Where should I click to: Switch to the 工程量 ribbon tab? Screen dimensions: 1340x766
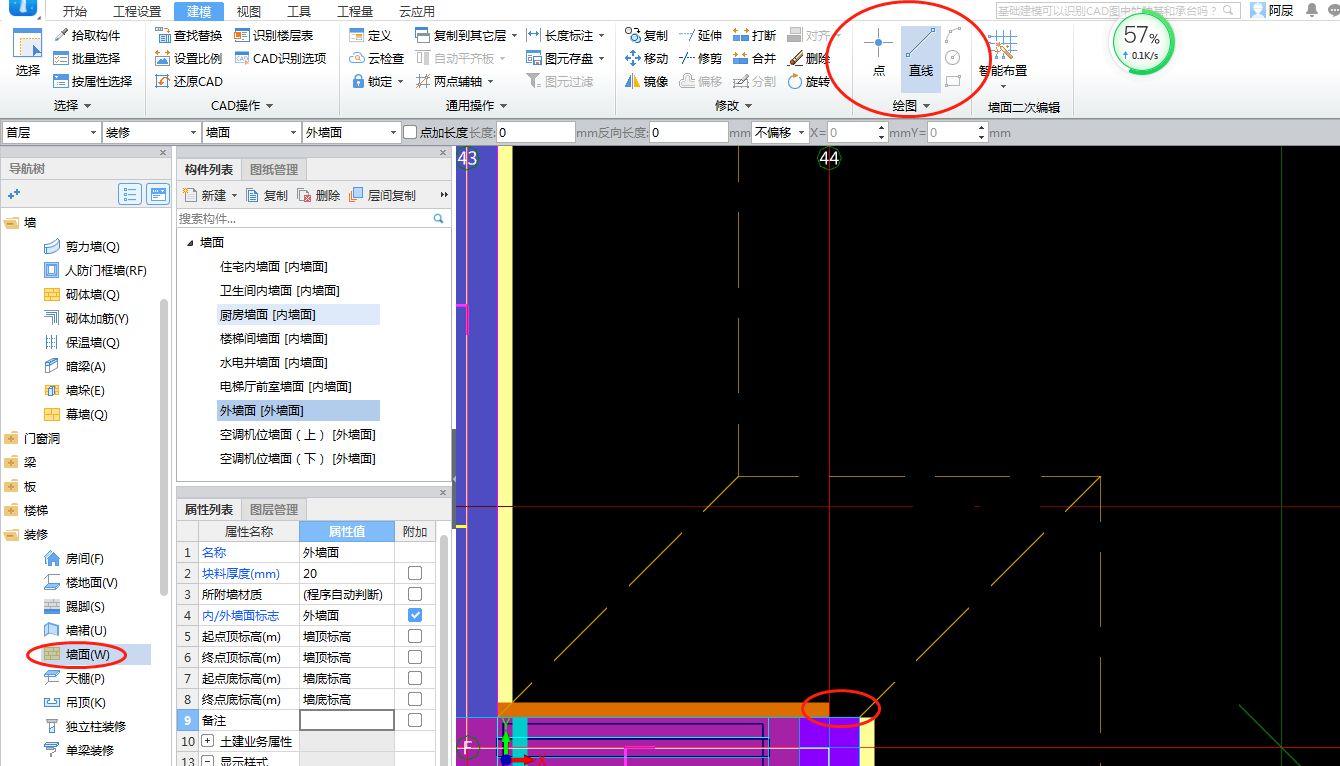[355, 12]
